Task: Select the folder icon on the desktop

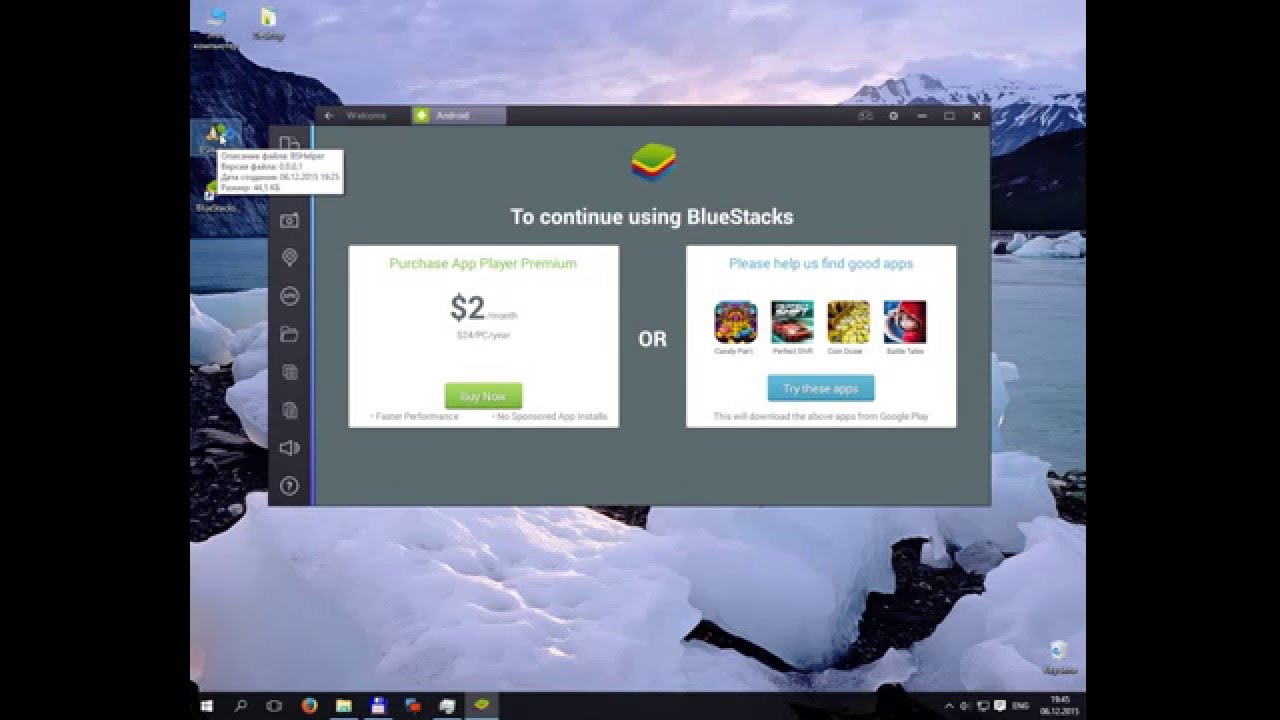Action: (x=268, y=24)
